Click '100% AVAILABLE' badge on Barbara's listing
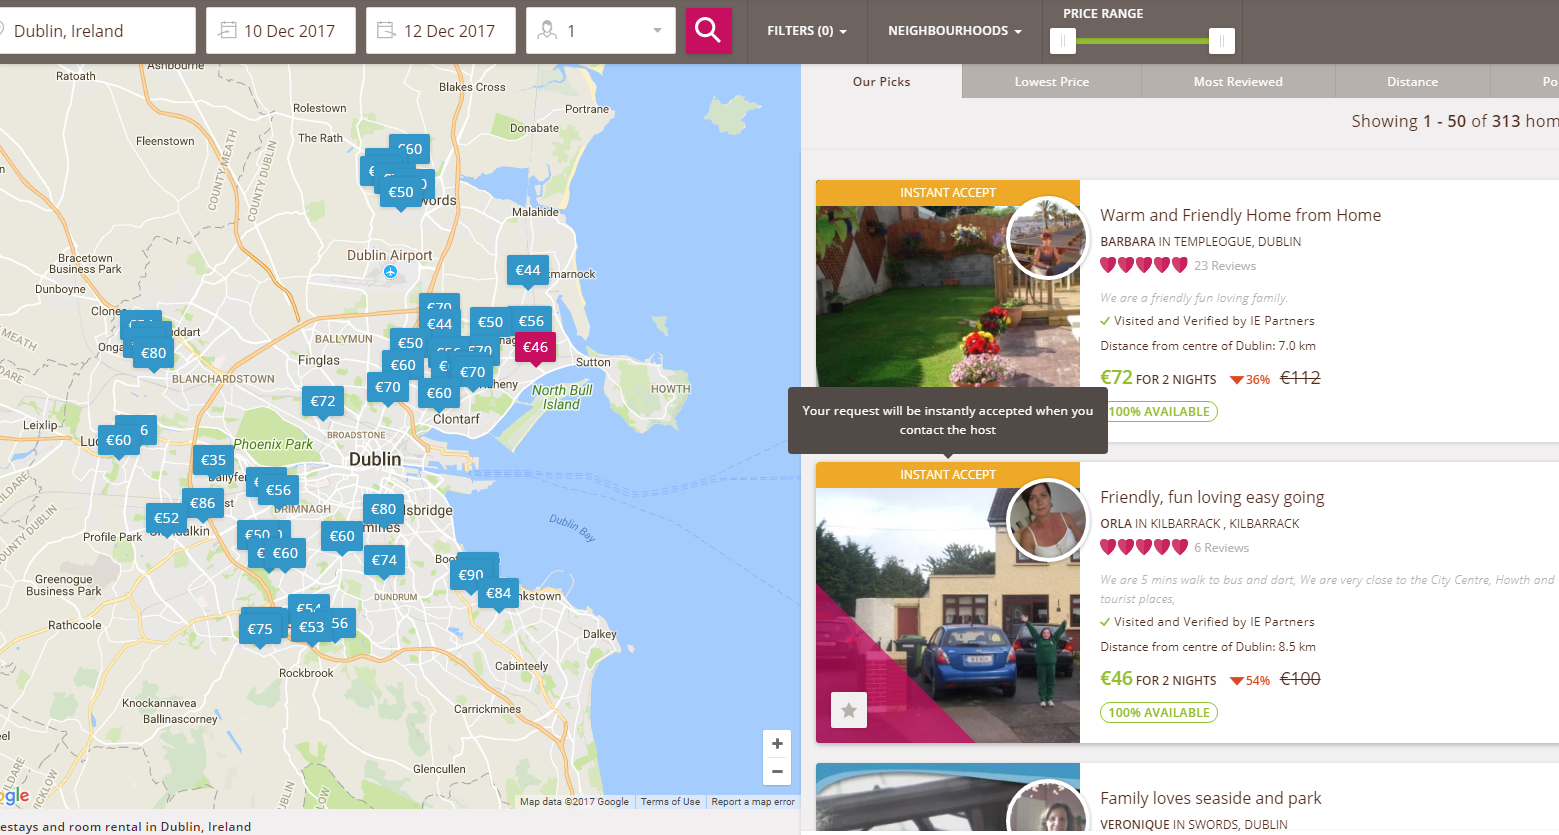This screenshot has width=1559, height=835. 1159,412
